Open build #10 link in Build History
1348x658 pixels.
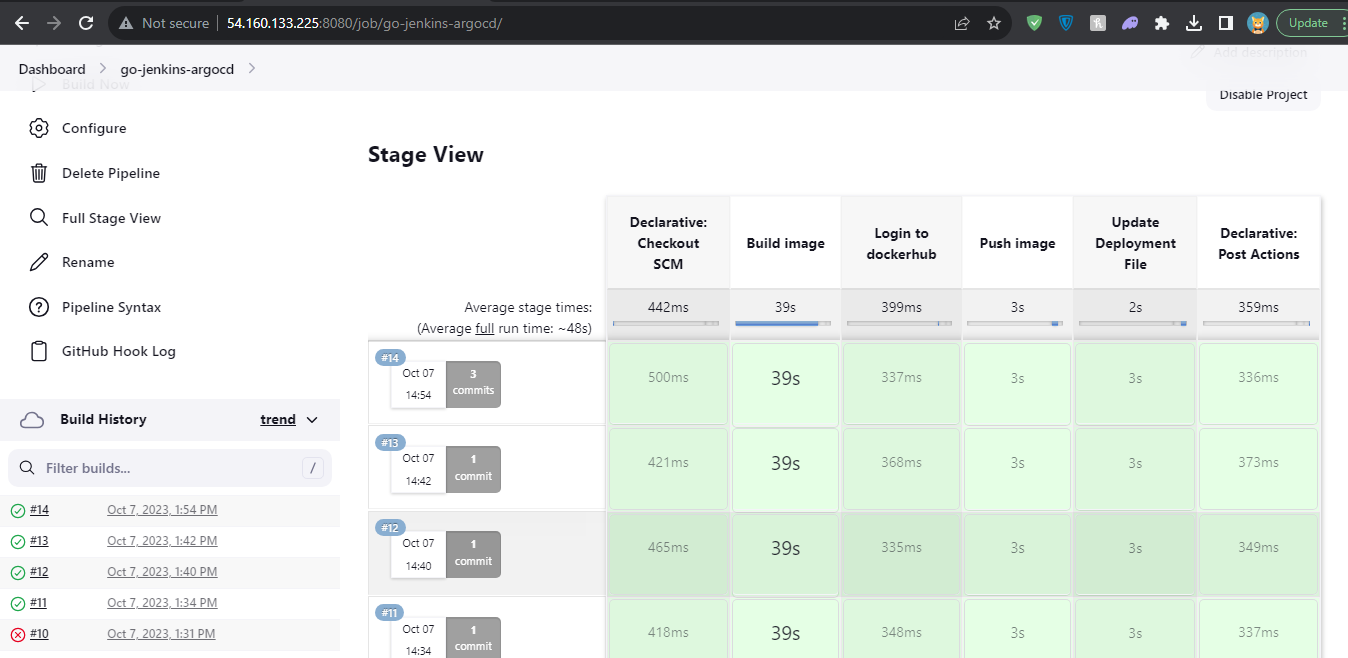tap(39, 634)
